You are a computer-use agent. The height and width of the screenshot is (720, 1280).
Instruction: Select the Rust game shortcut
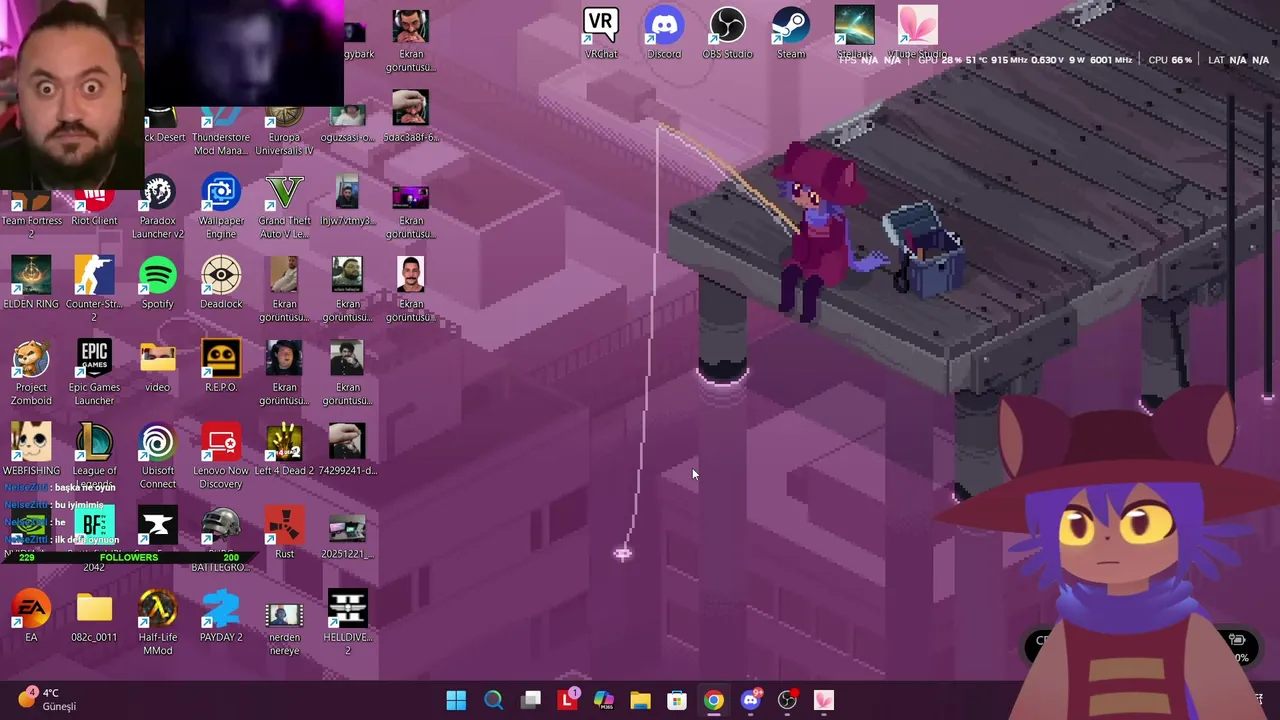tap(284, 533)
